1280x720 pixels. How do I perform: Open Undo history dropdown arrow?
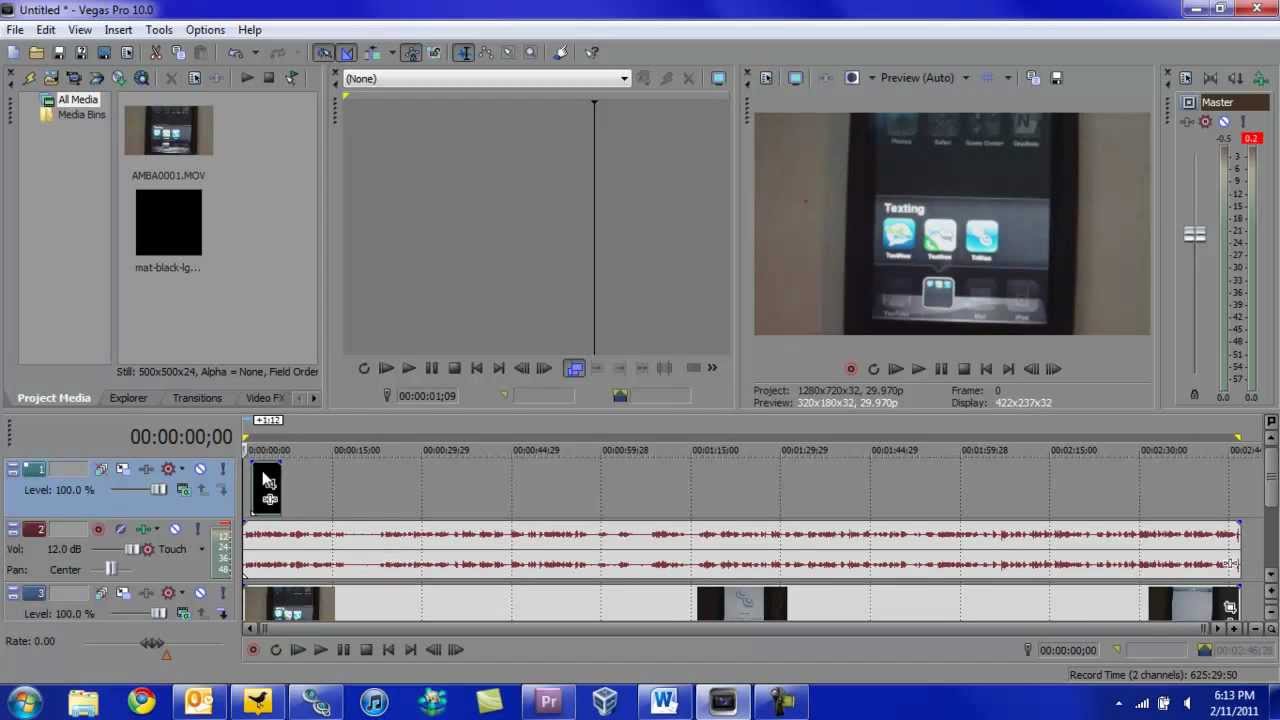[255, 53]
